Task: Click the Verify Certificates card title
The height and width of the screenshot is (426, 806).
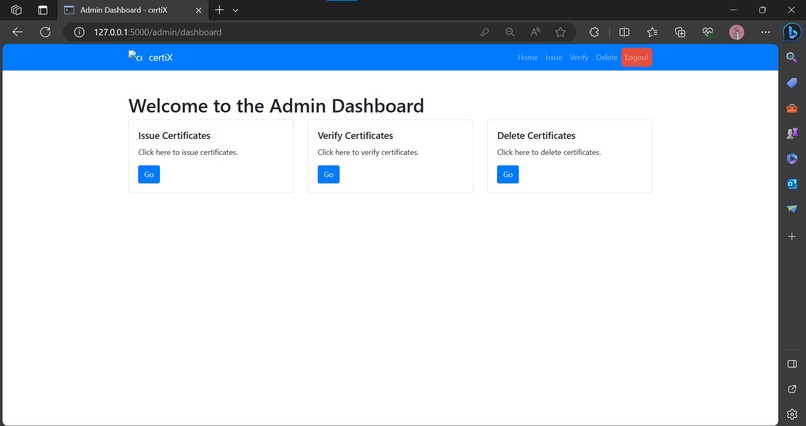Action: pos(355,136)
